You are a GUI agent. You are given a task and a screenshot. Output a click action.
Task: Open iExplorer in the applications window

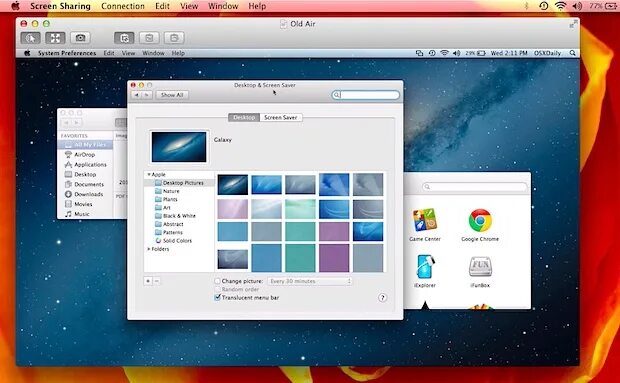[x=425, y=271]
